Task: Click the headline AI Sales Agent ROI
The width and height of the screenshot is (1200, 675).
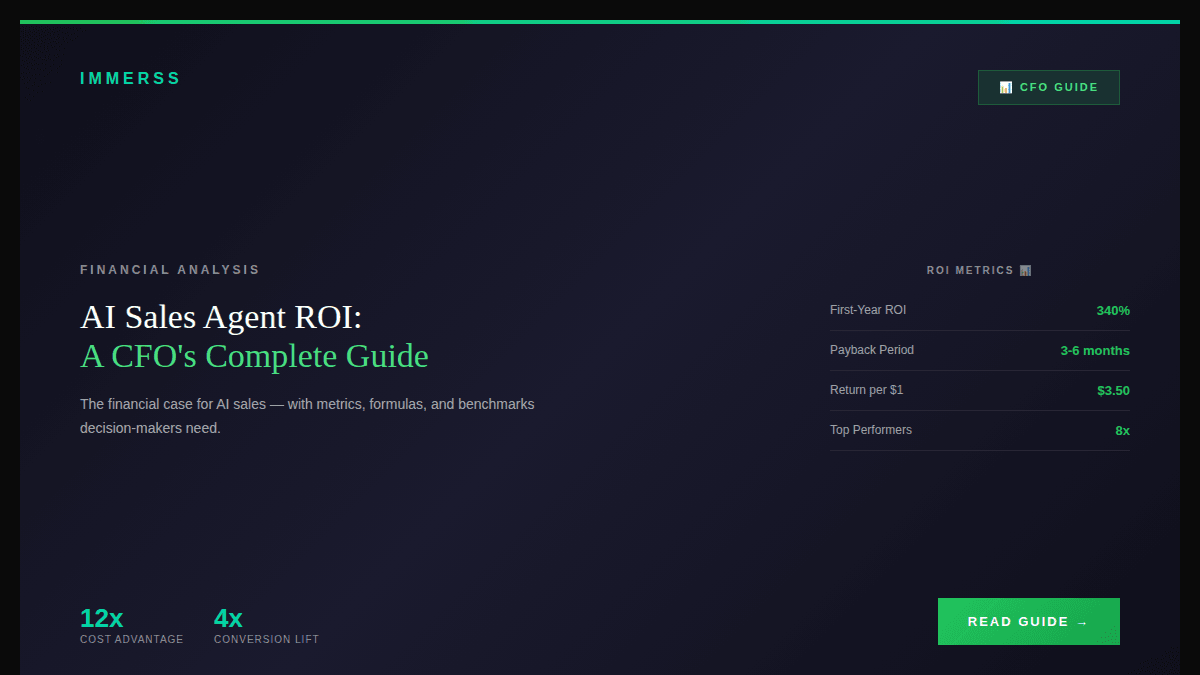Action: coord(221,317)
